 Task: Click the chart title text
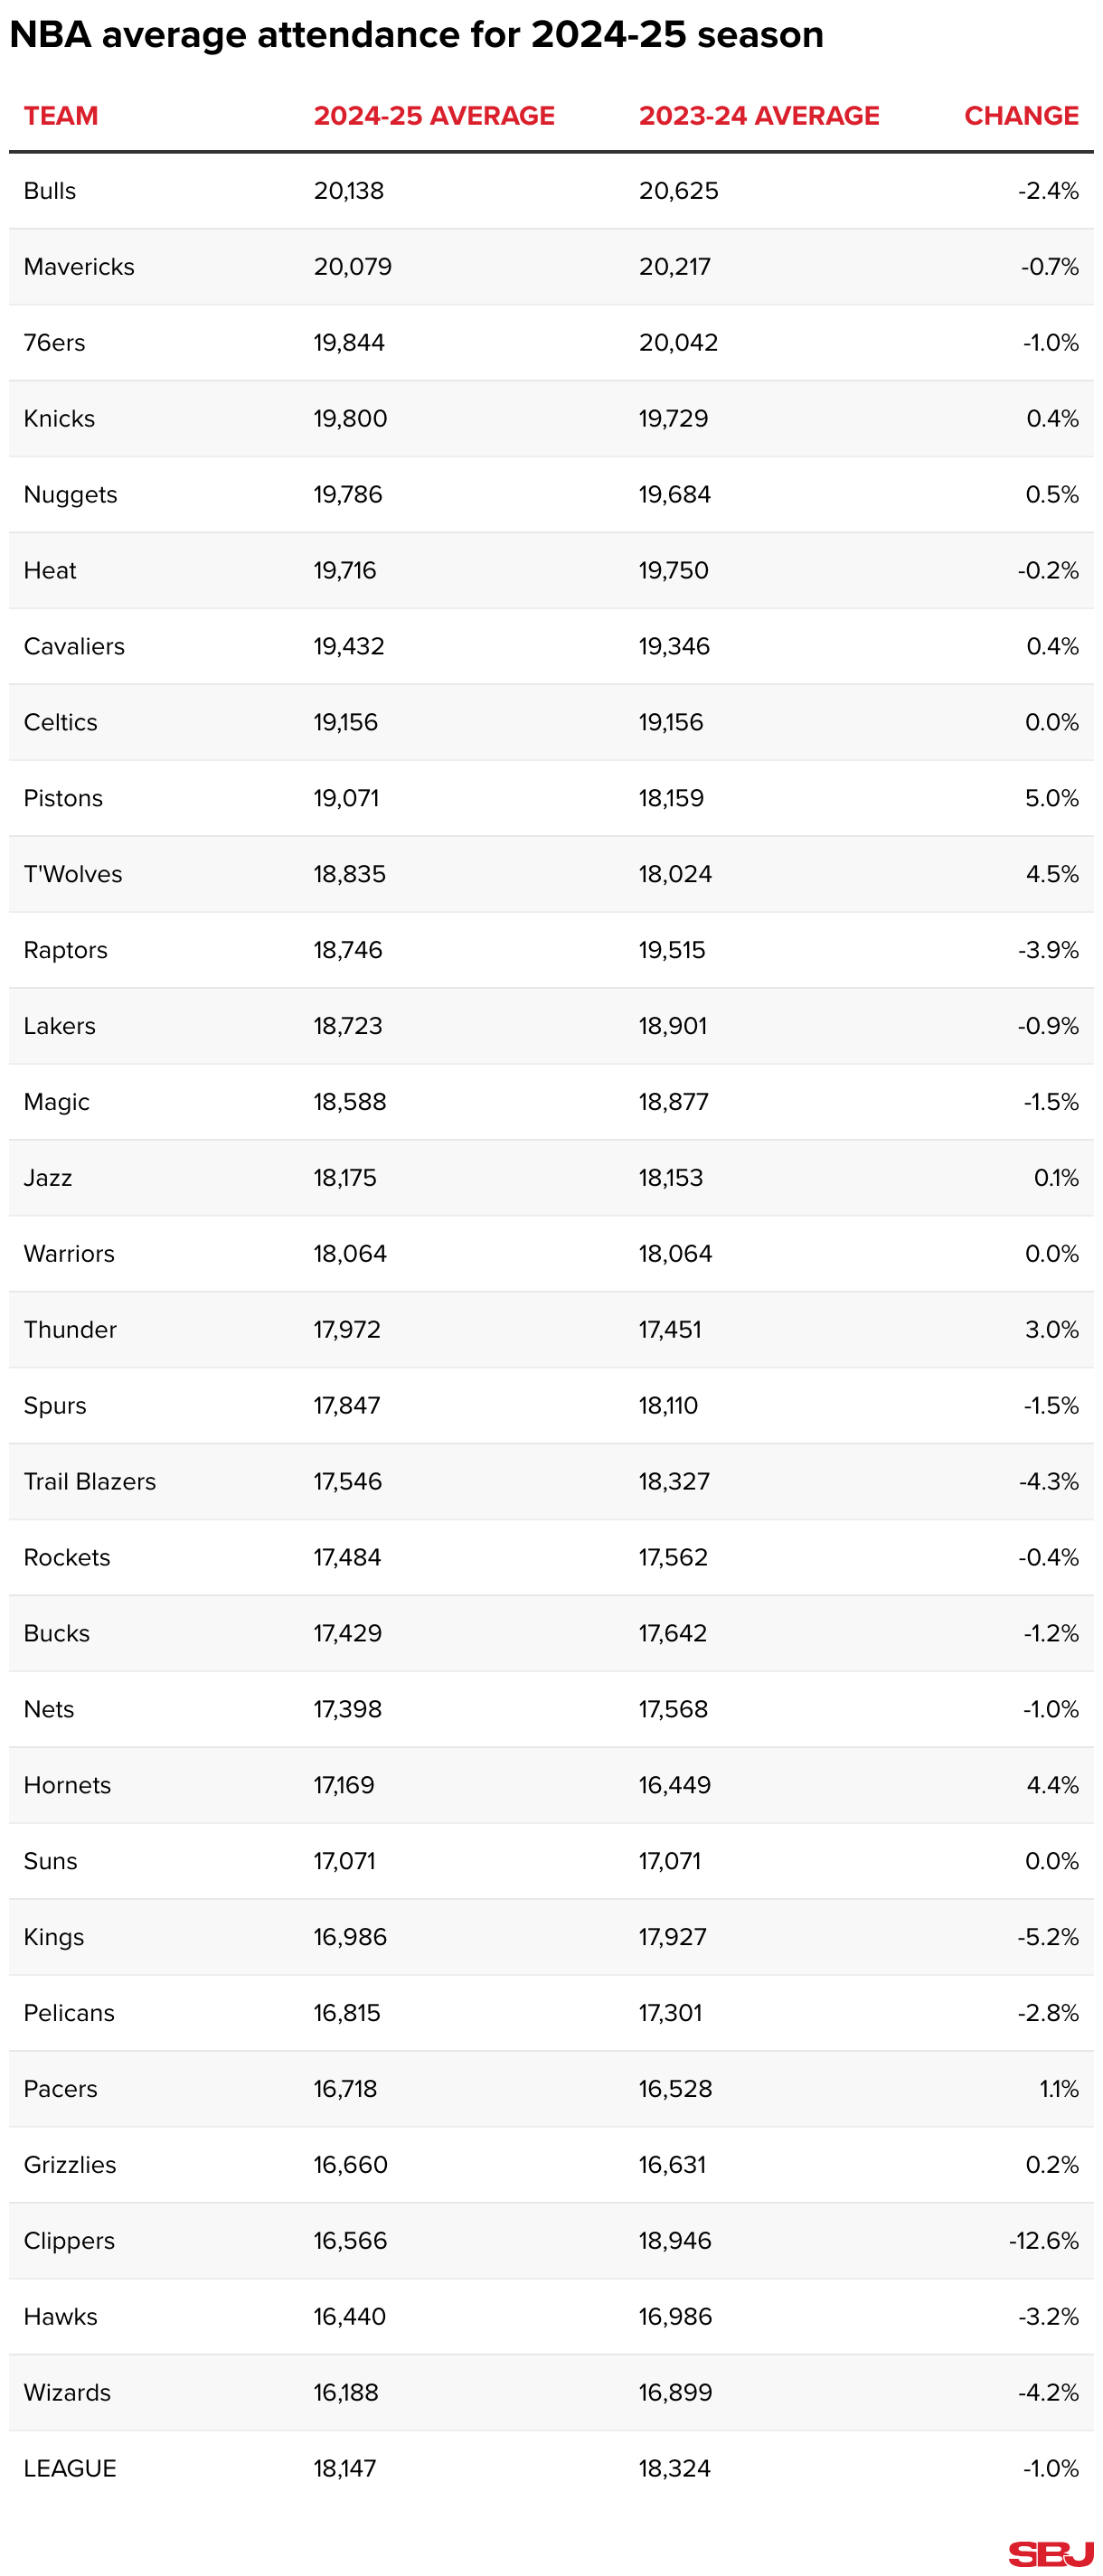coord(416,35)
